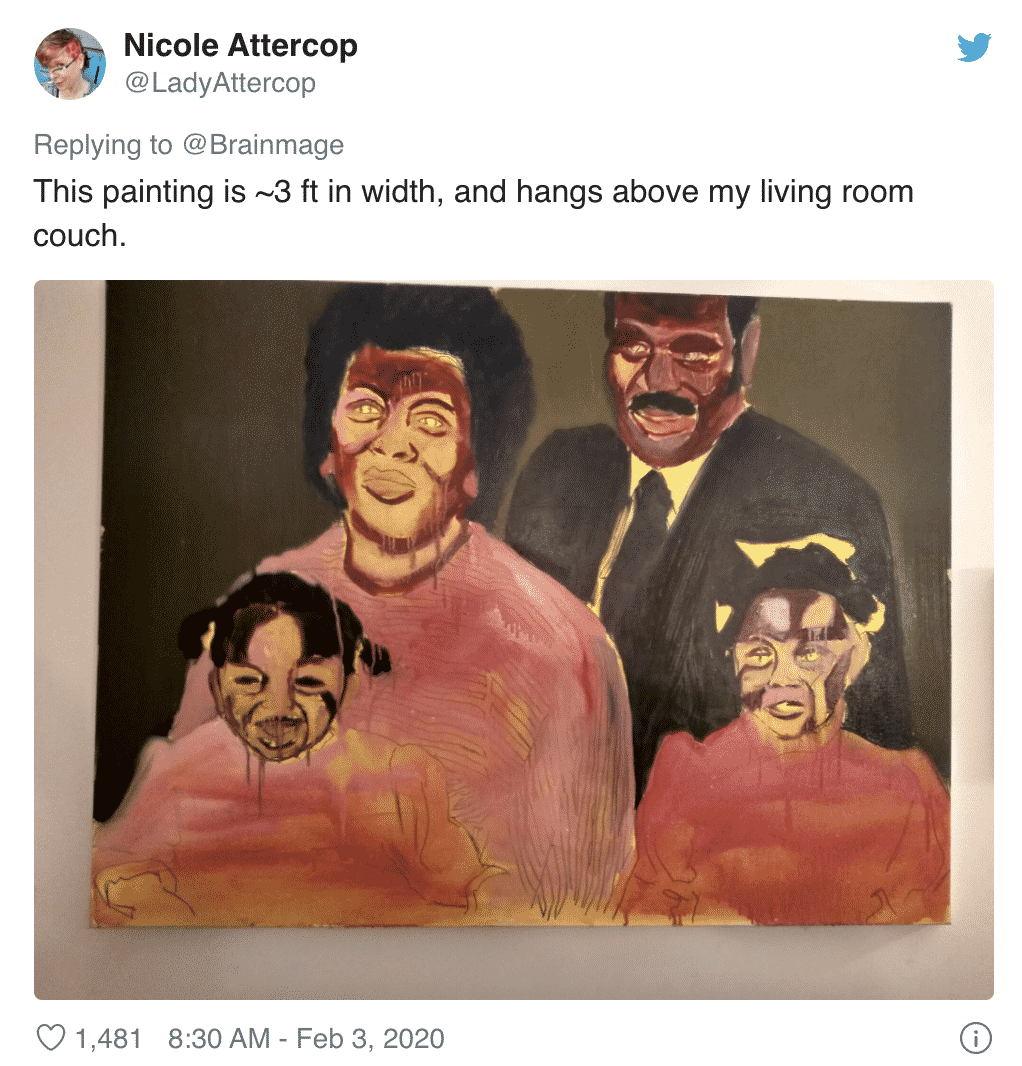Open Nicole Attercop's profile avatar
This screenshot has height=1066, width=1022.
point(70,64)
